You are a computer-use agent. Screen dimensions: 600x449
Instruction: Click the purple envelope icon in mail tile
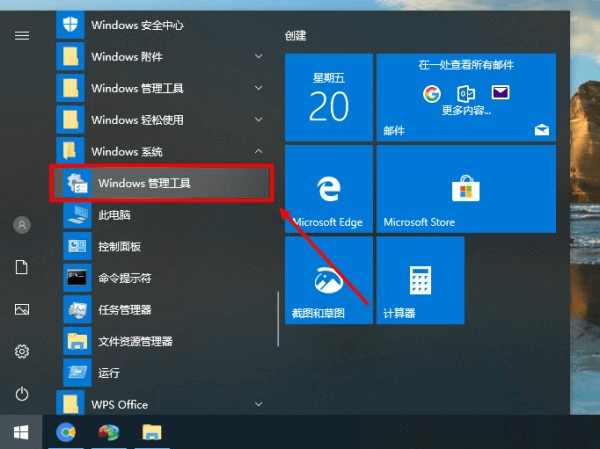tap(501, 92)
